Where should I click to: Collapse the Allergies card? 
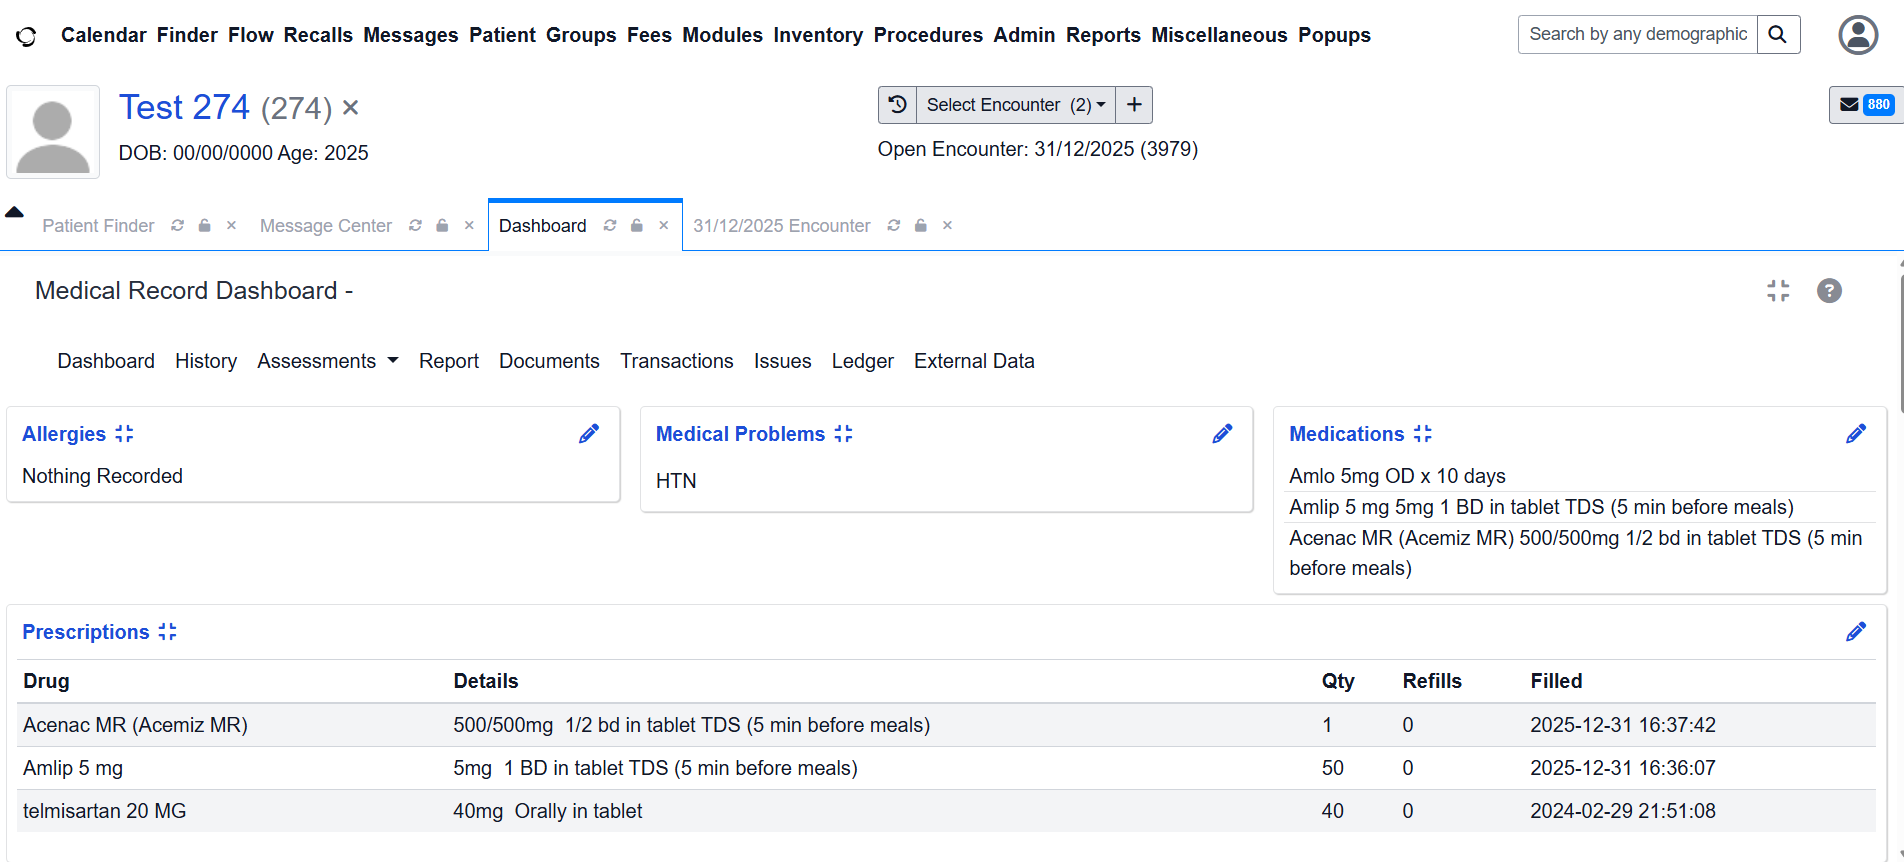pyautogui.click(x=124, y=434)
